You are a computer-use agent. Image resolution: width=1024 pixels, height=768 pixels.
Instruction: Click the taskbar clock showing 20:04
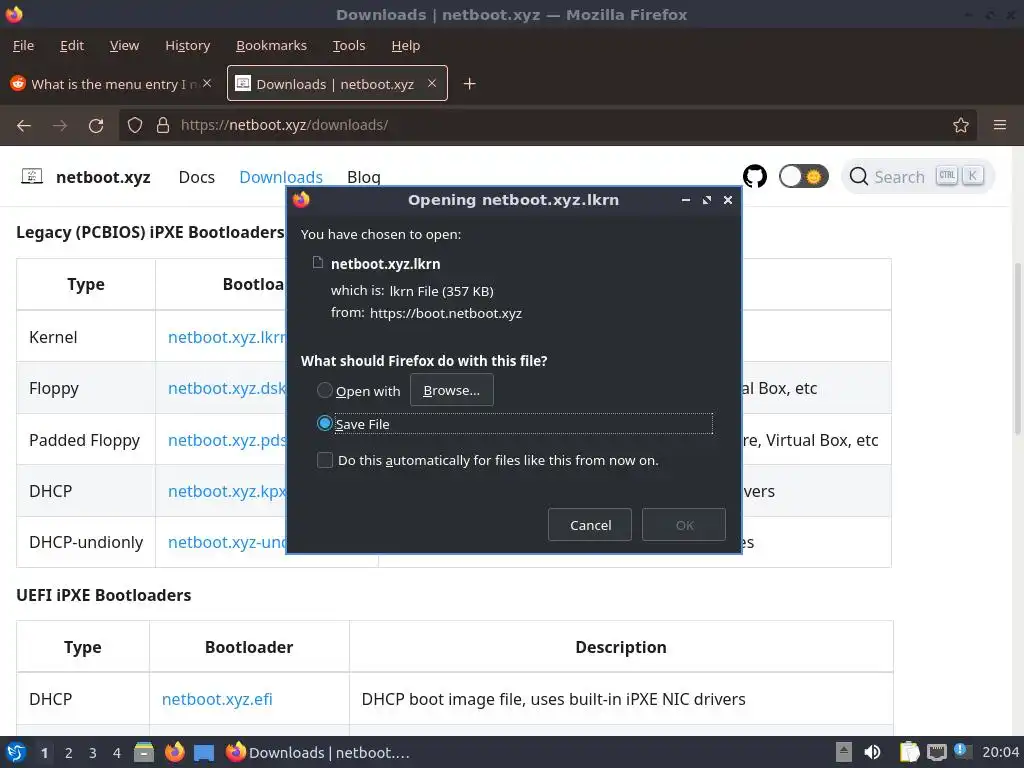1000,752
